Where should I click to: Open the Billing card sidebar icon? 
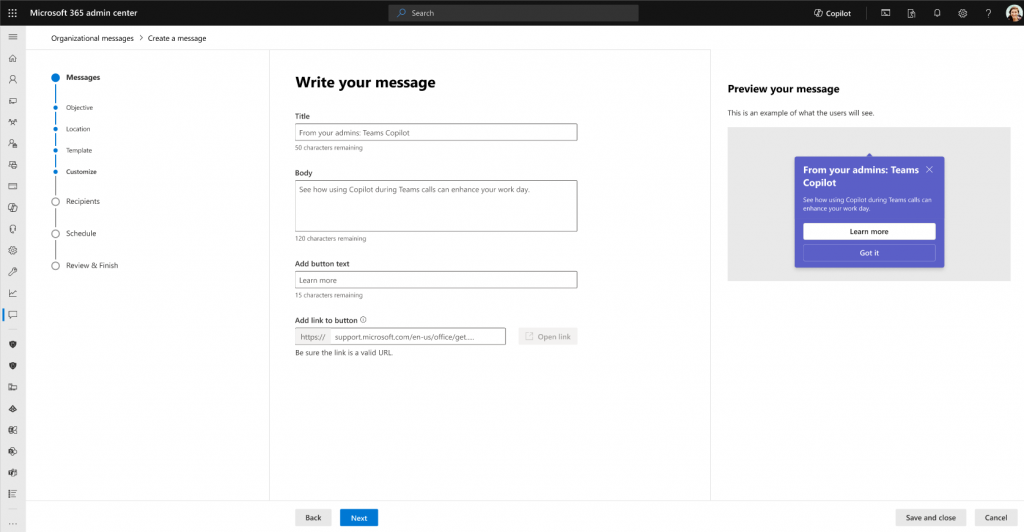(12, 186)
